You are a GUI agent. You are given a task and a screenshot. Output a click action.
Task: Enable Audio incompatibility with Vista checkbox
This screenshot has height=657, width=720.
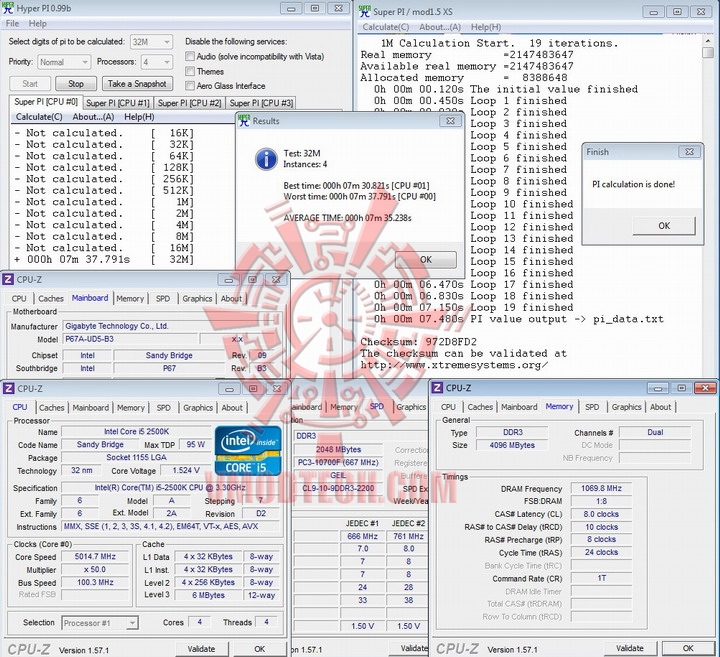[x=190, y=56]
